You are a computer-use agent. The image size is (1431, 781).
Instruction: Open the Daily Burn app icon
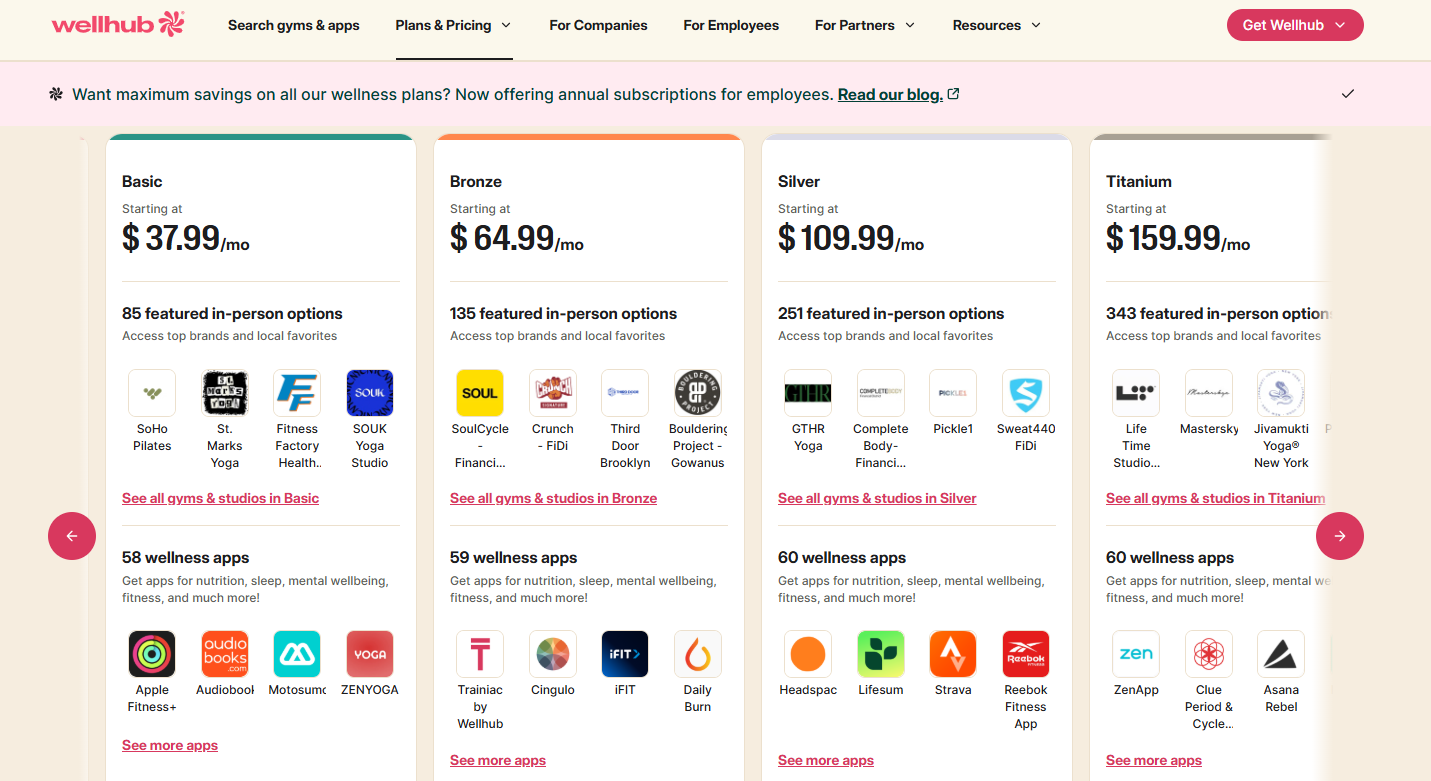click(x=698, y=654)
